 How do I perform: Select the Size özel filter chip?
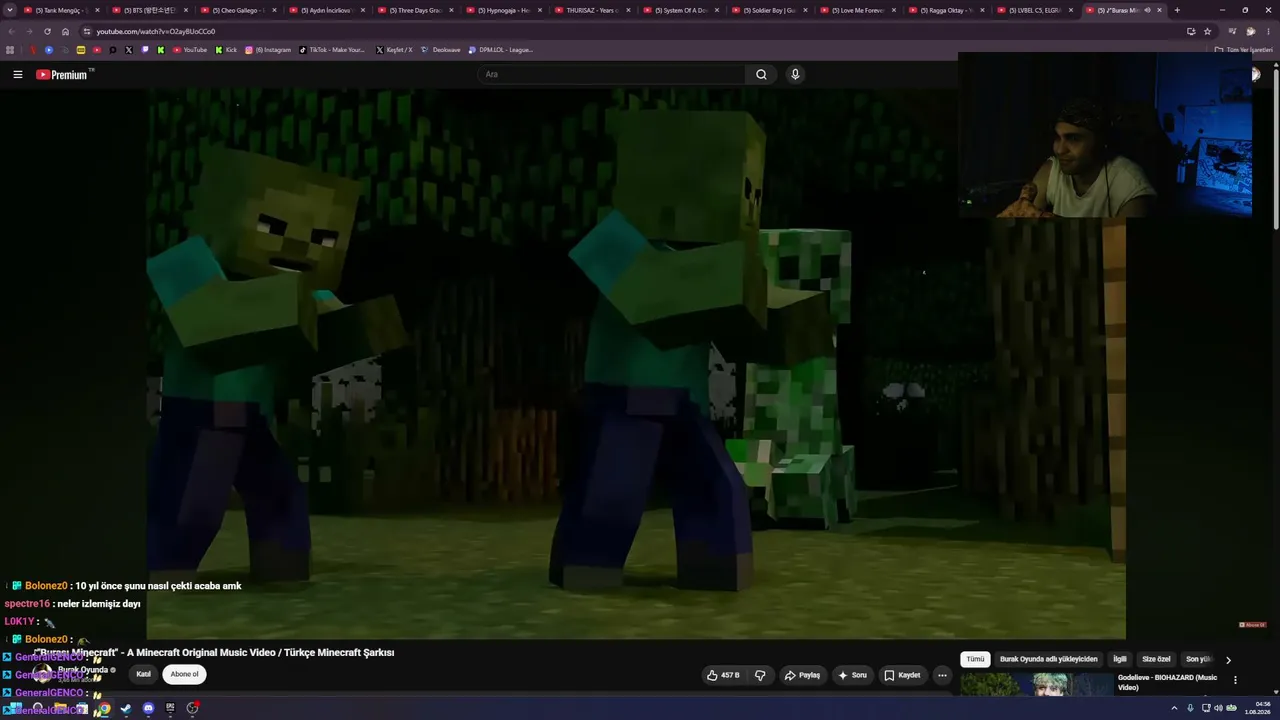pyautogui.click(x=1156, y=659)
